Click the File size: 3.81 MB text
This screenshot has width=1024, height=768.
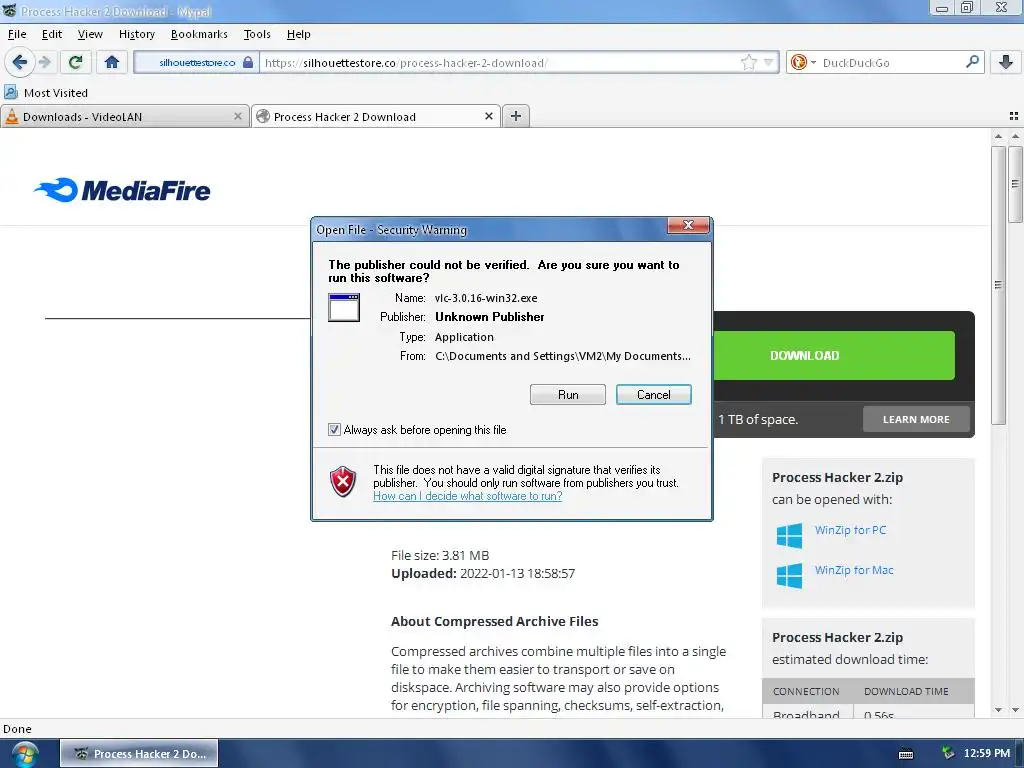click(440, 556)
